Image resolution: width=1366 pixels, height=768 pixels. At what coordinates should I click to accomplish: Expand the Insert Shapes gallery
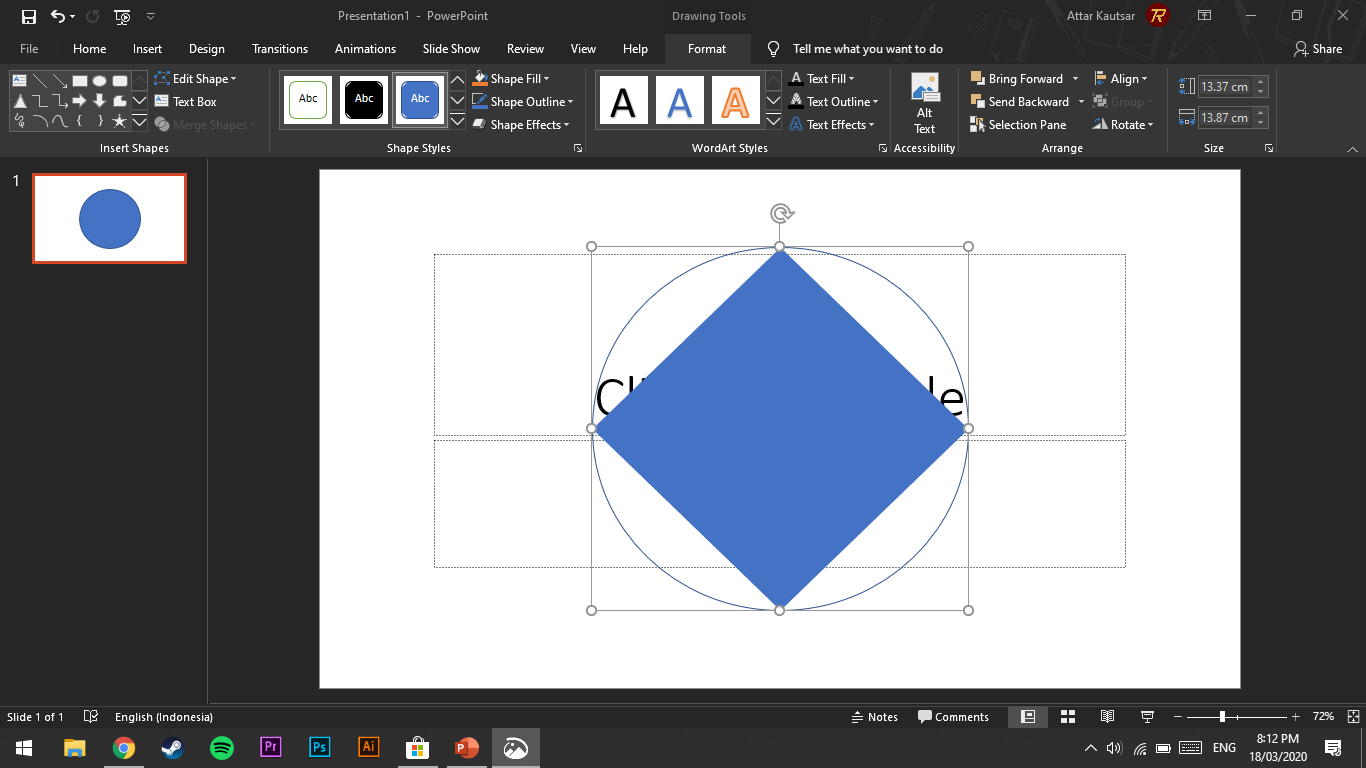point(140,121)
